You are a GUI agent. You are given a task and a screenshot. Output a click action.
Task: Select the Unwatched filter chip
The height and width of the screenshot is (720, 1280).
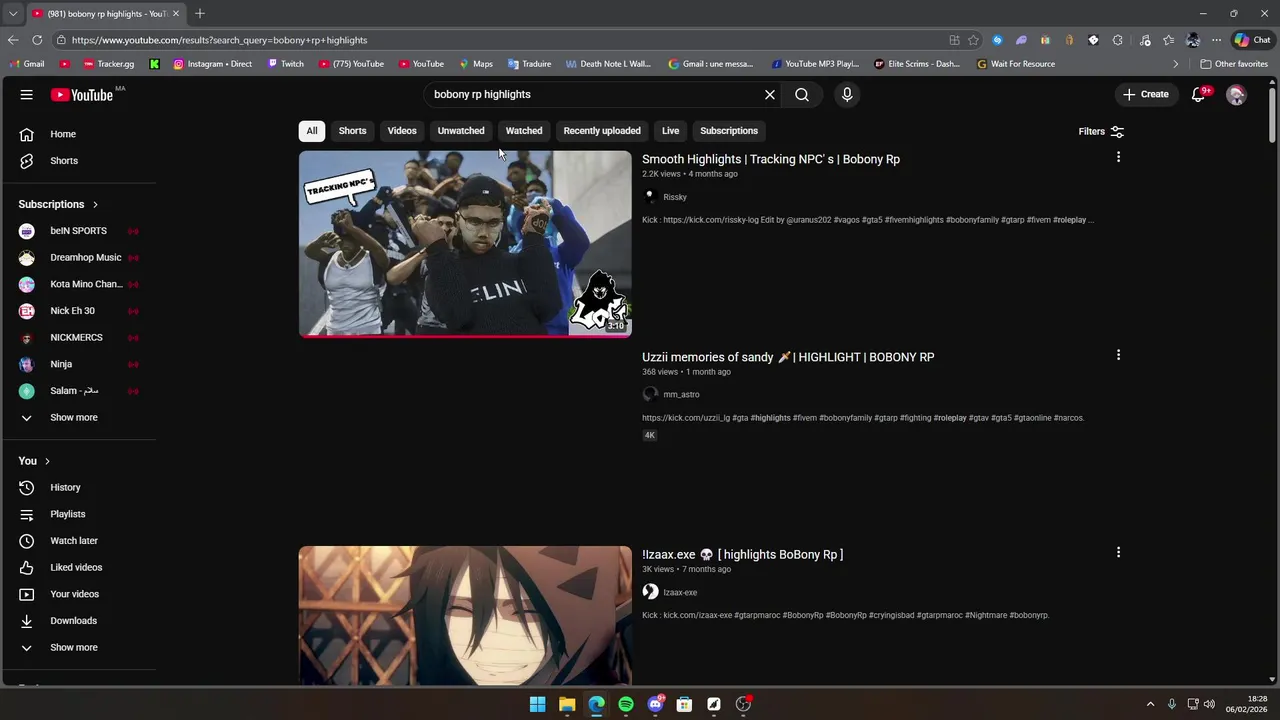click(x=461, y=131)
